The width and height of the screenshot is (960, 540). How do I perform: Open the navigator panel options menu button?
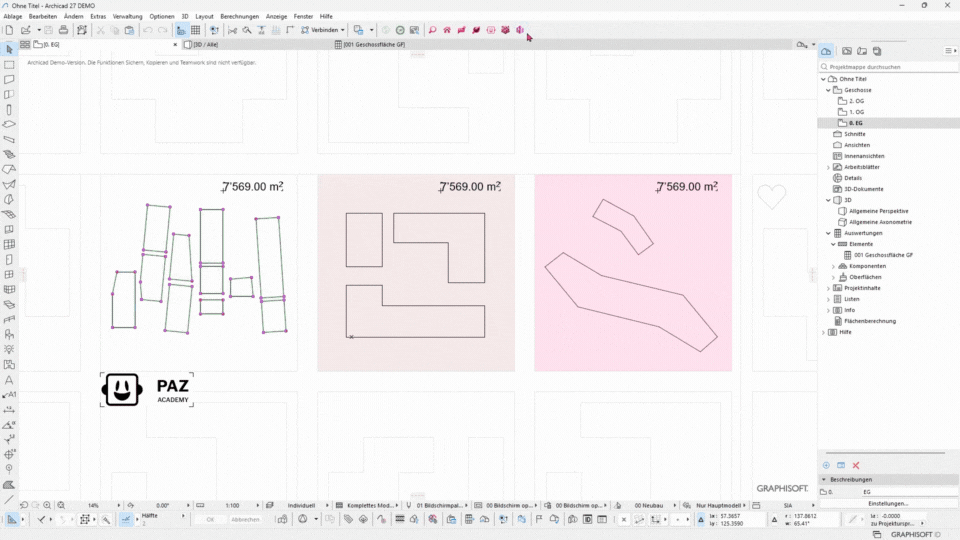pos(950,51)
